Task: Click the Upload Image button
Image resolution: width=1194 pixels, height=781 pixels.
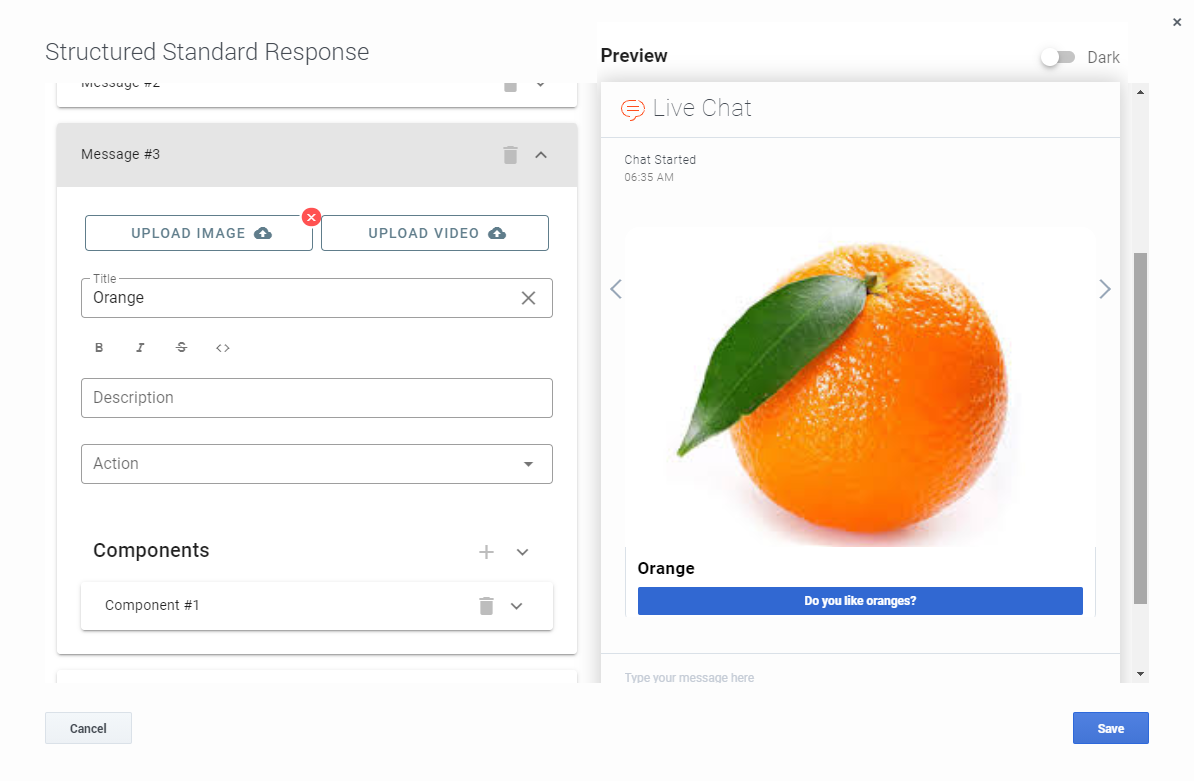Action: [x=198, y=233]
